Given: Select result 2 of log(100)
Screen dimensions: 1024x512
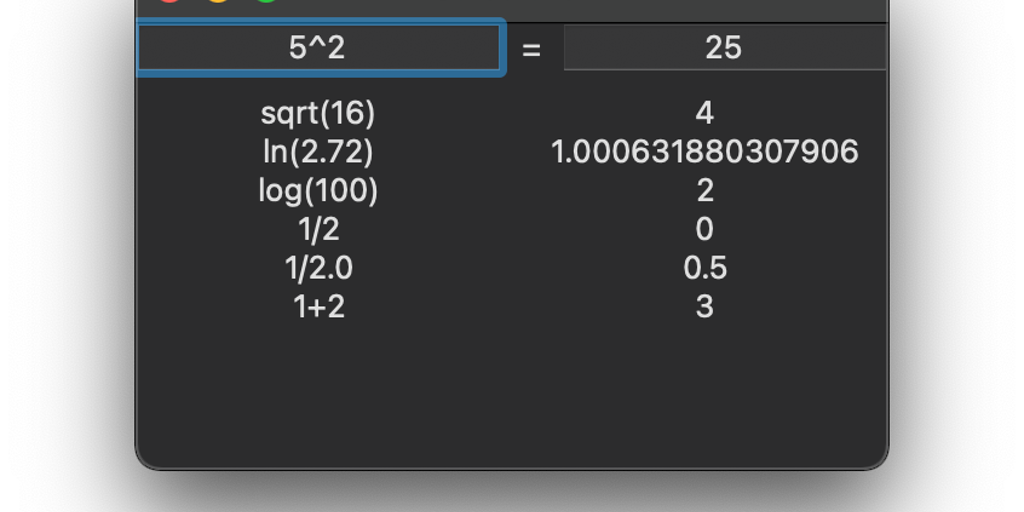Looking at the screenshot, I should point(704,190).
